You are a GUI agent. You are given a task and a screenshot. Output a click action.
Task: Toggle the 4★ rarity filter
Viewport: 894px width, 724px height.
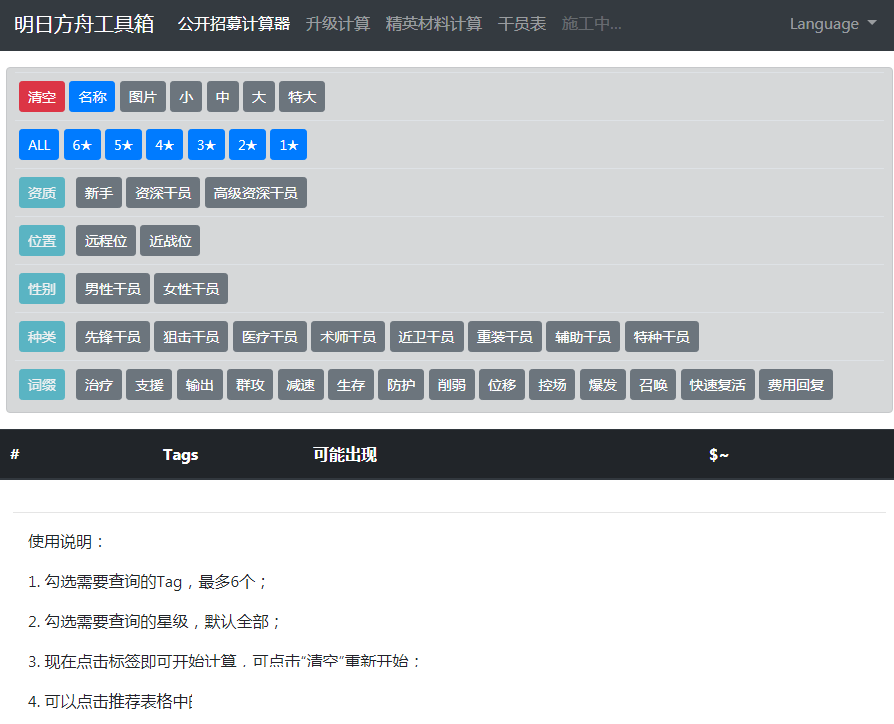pyautogui.click(x=164, y=145)
